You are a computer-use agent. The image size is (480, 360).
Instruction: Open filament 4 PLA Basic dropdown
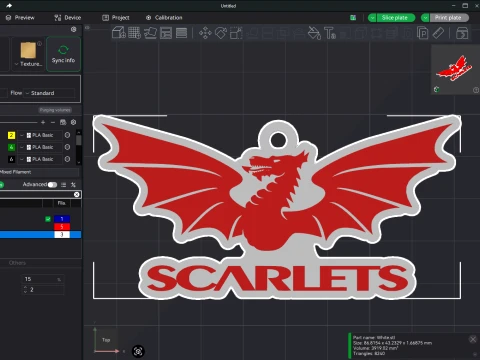(40, 147)
